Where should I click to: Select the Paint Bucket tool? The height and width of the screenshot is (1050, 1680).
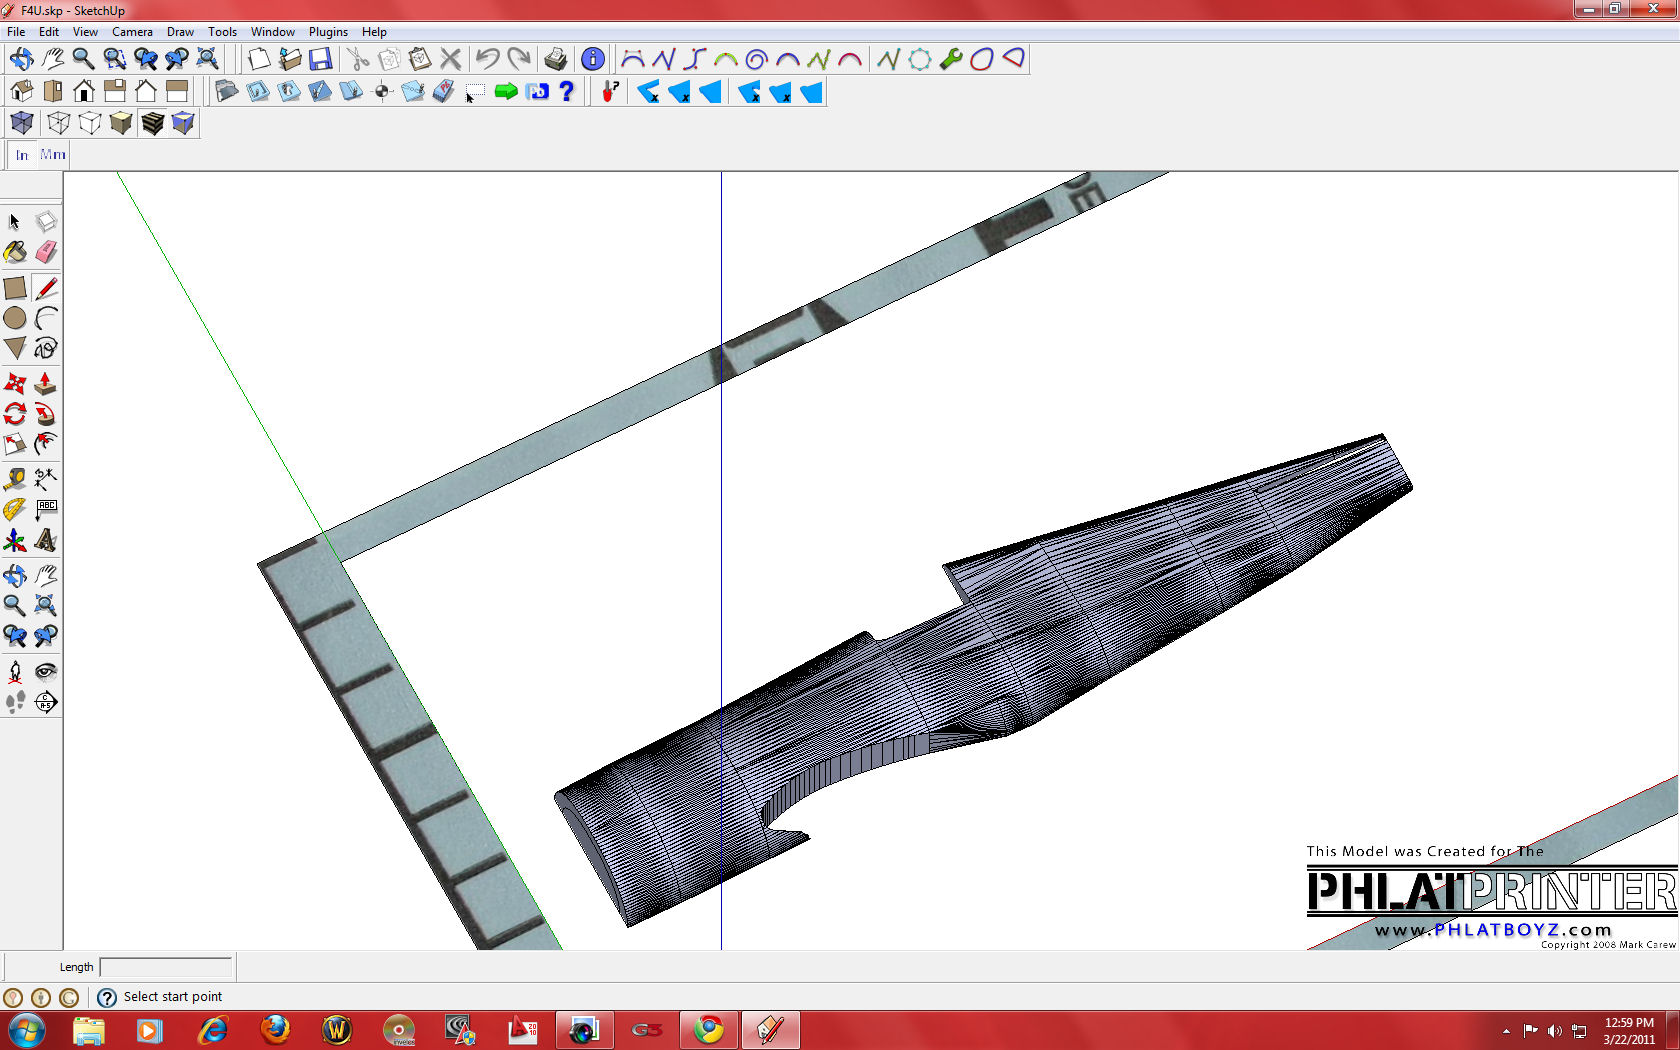click(x=15, y=252)
